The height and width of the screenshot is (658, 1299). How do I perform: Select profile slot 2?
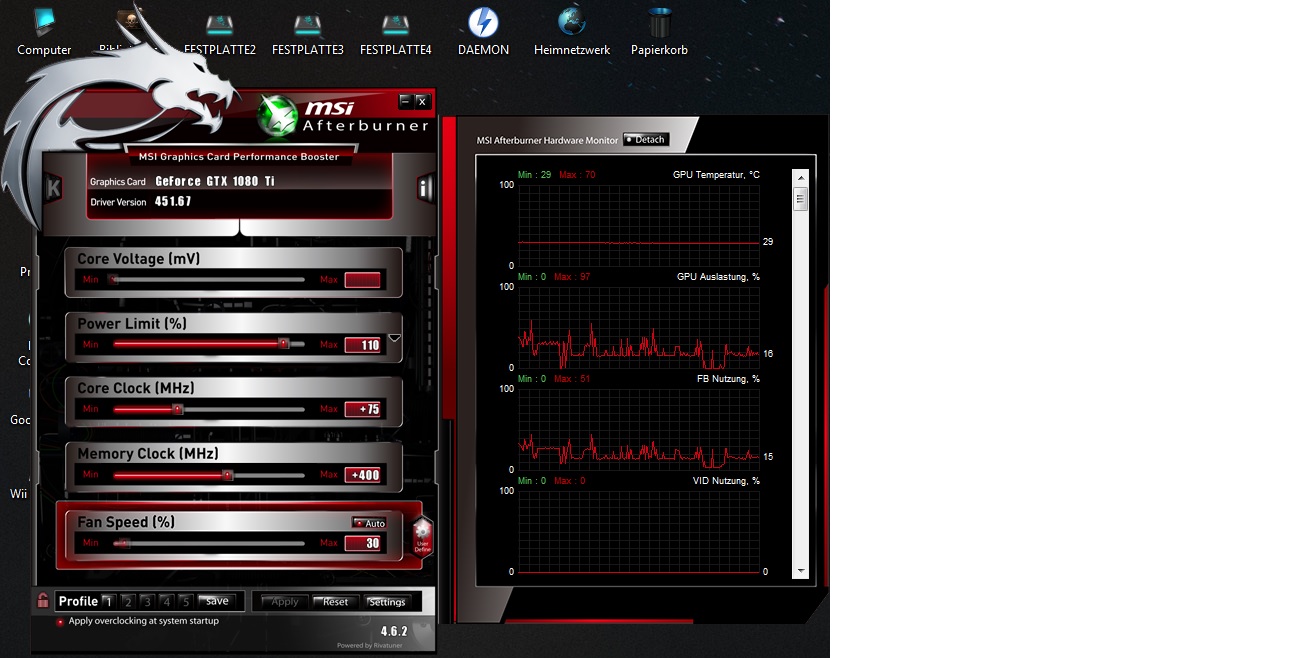click(x=129, y=601)
